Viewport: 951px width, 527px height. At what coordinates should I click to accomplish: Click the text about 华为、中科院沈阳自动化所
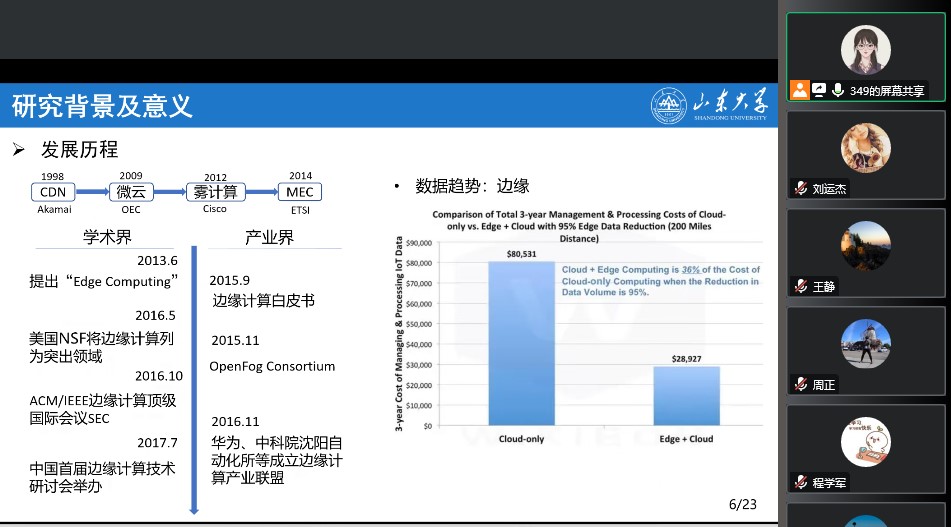coord(277,460)
